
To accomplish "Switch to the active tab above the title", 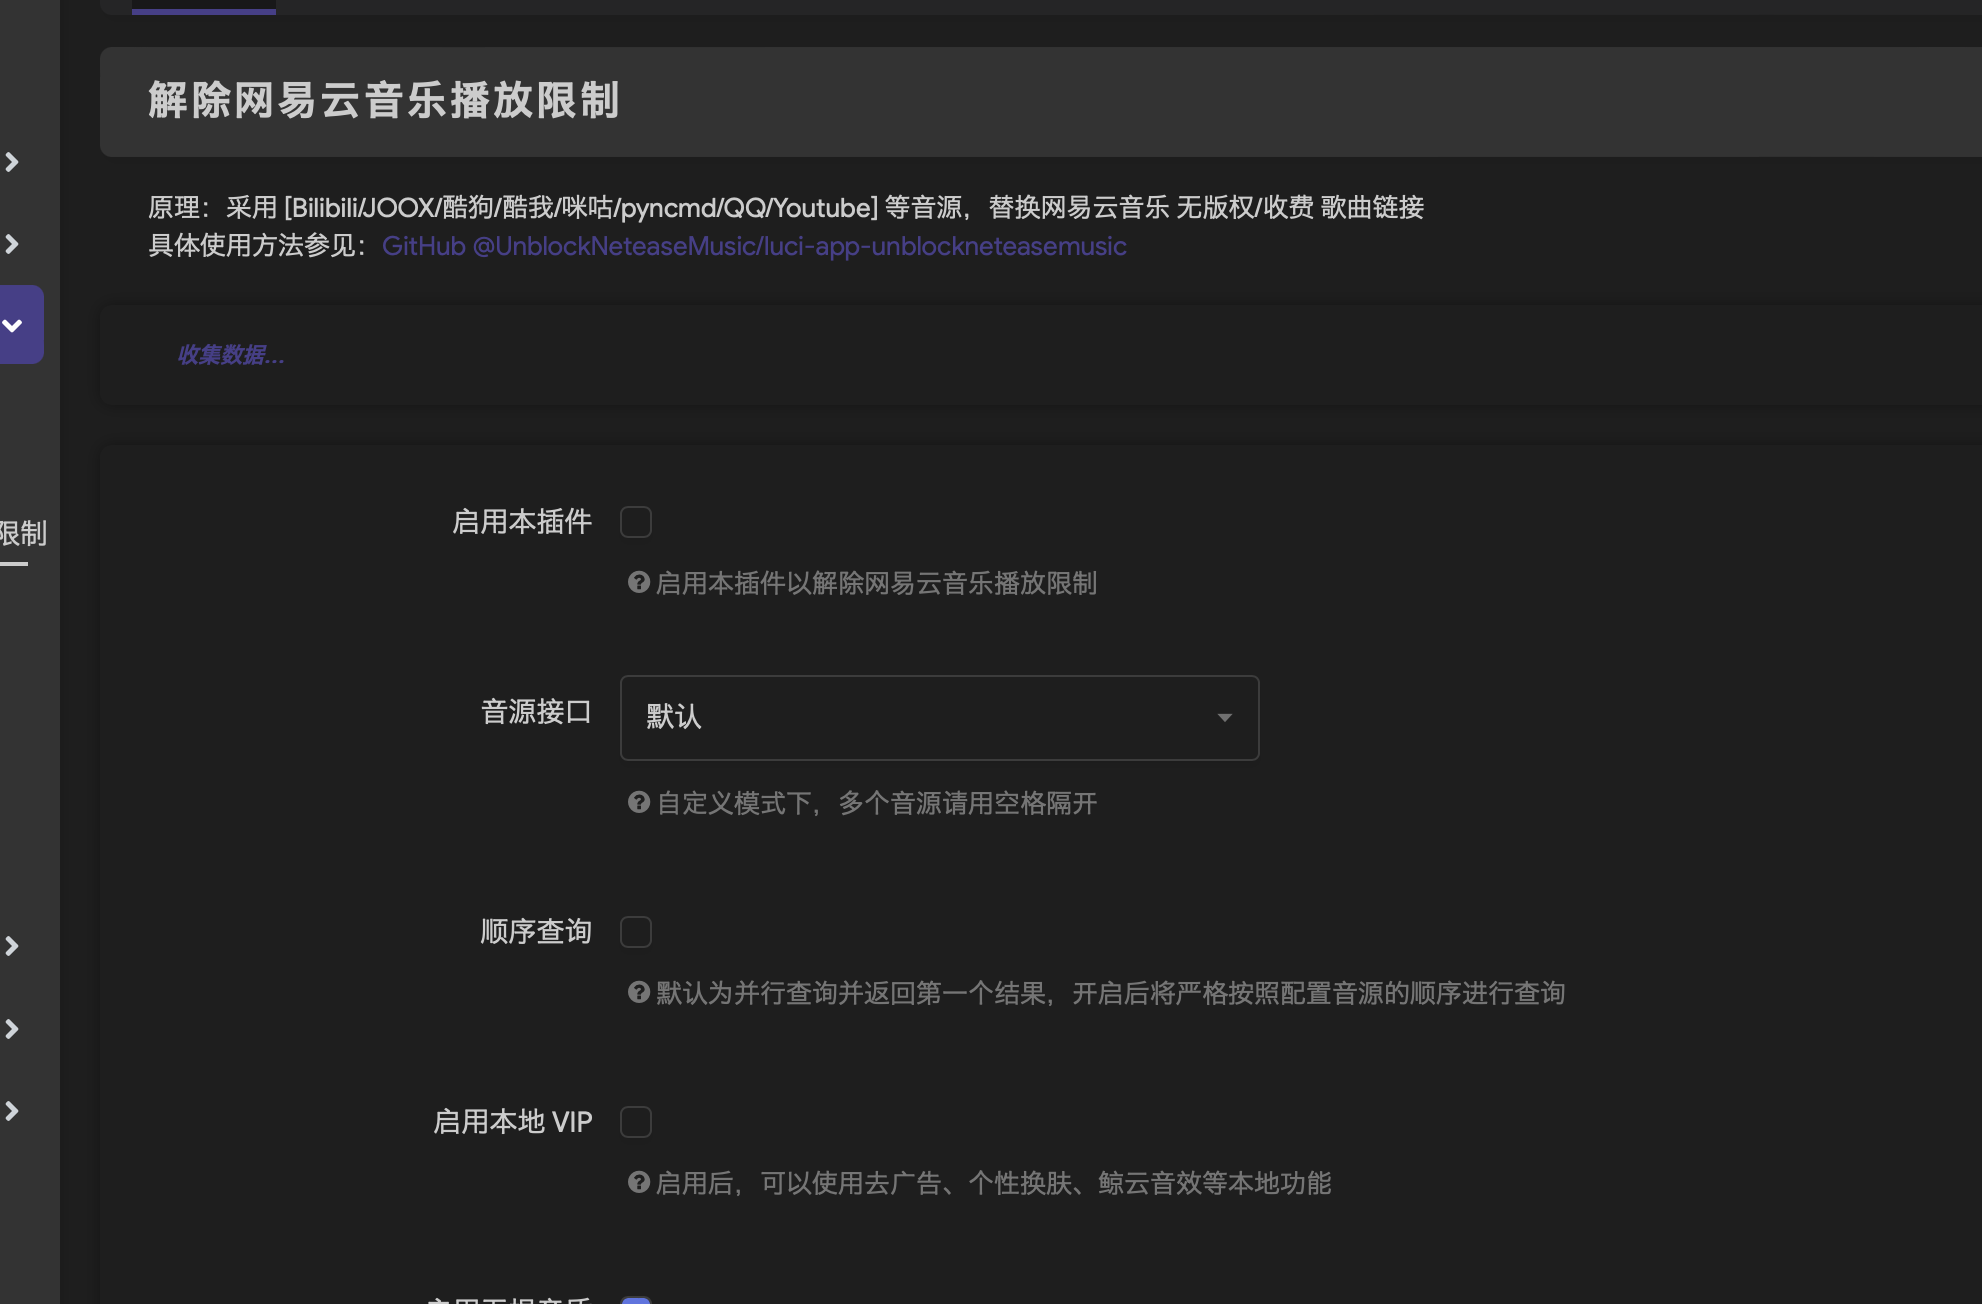I will pyautogui.click(x=203, y=5).
